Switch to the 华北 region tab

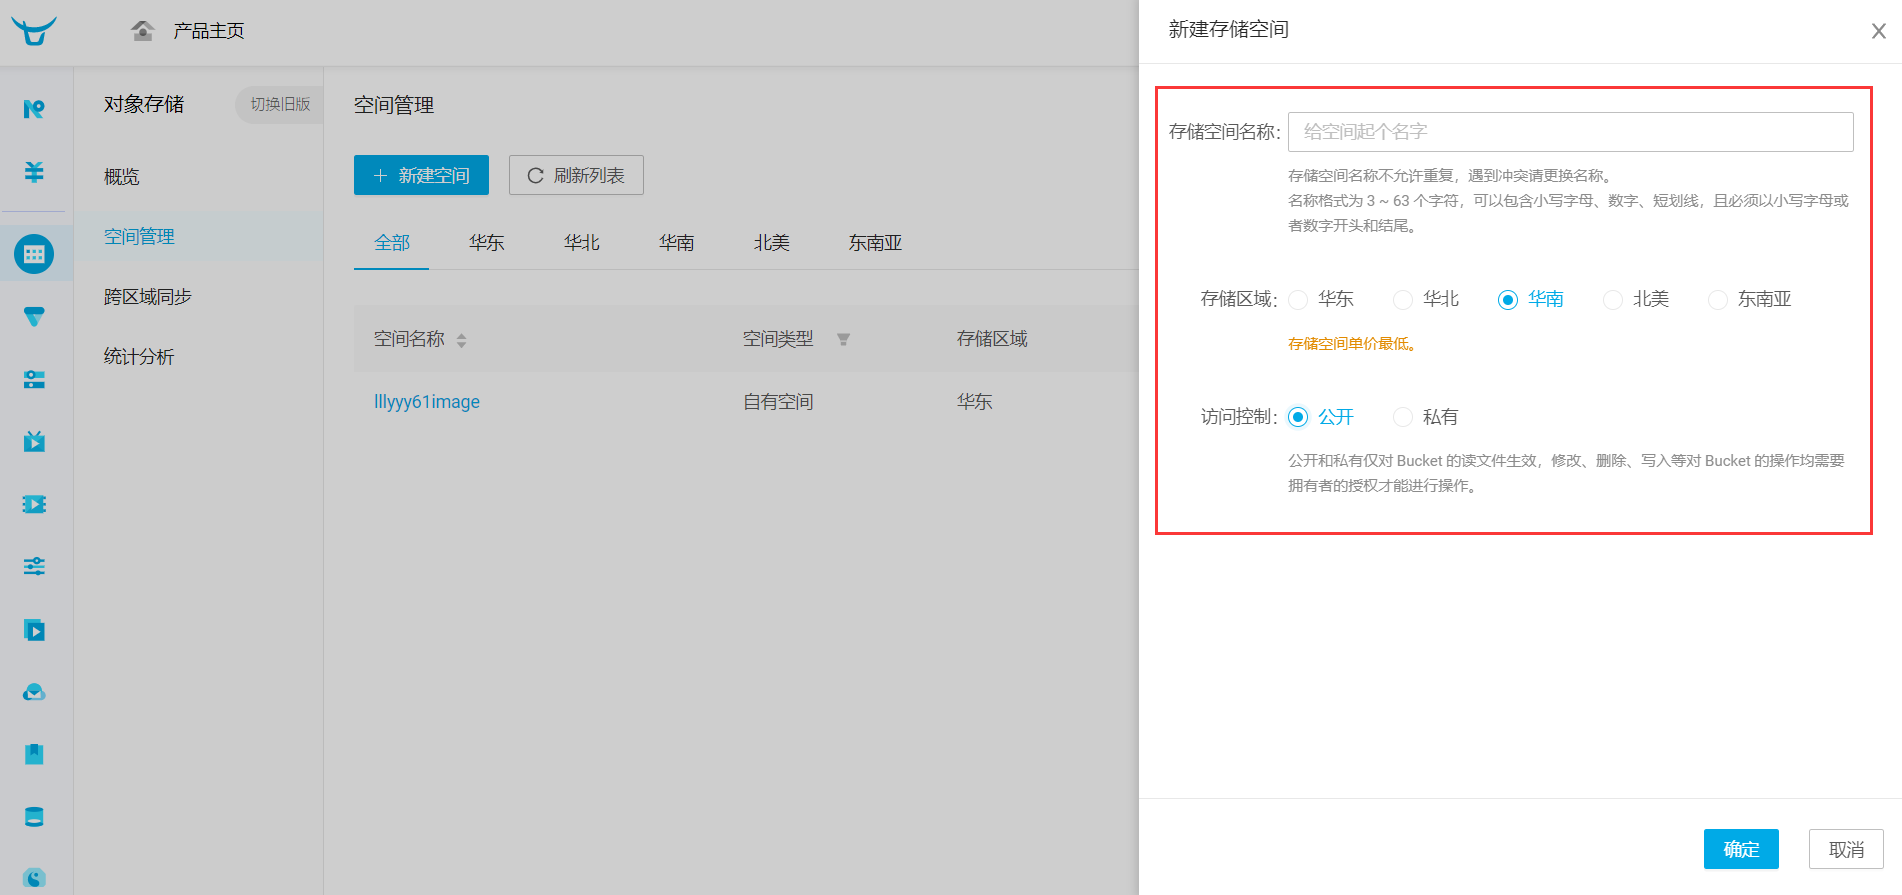pos(582,243)
